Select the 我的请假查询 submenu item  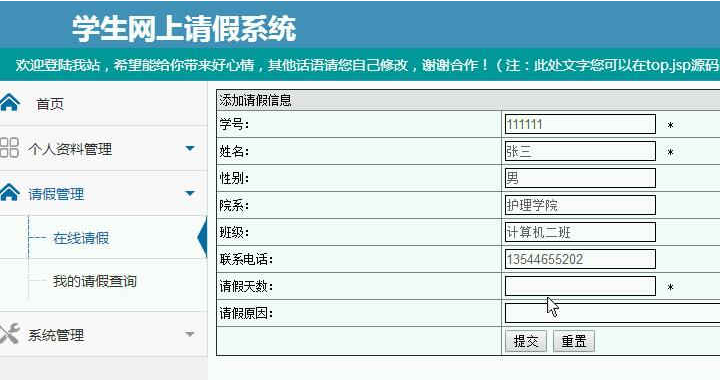click(95, 281)
